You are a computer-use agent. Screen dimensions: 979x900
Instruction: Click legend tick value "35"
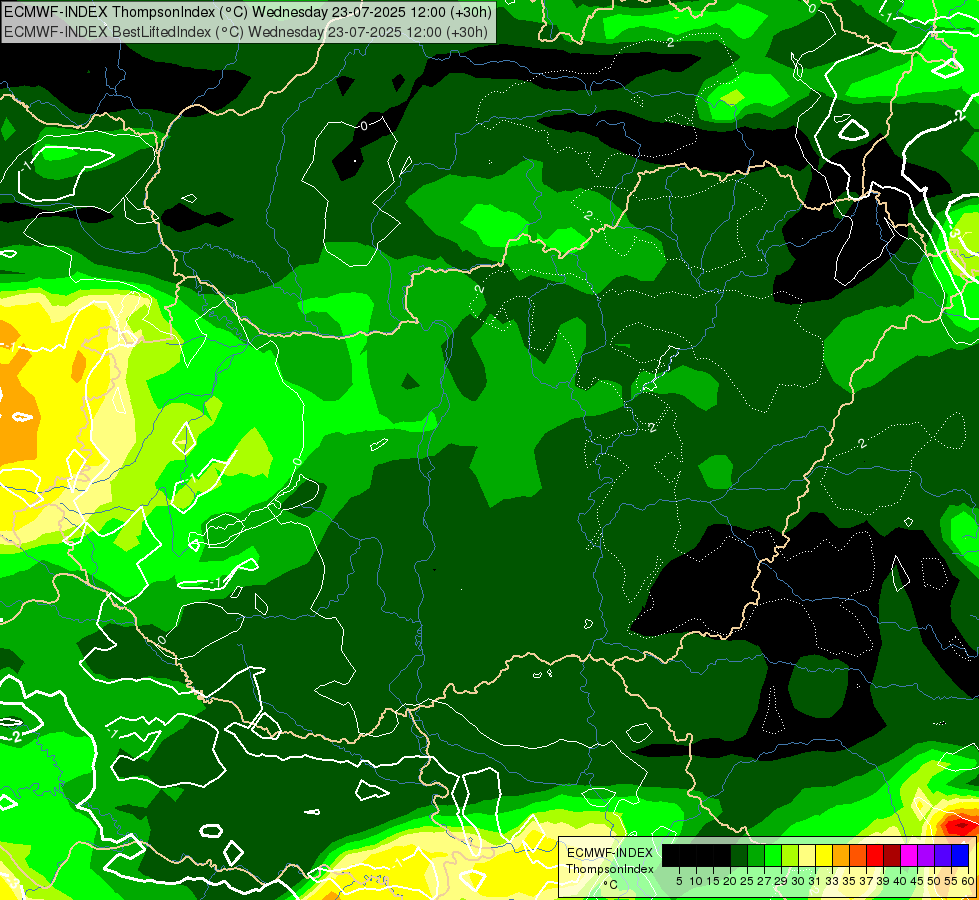[849, 881]
